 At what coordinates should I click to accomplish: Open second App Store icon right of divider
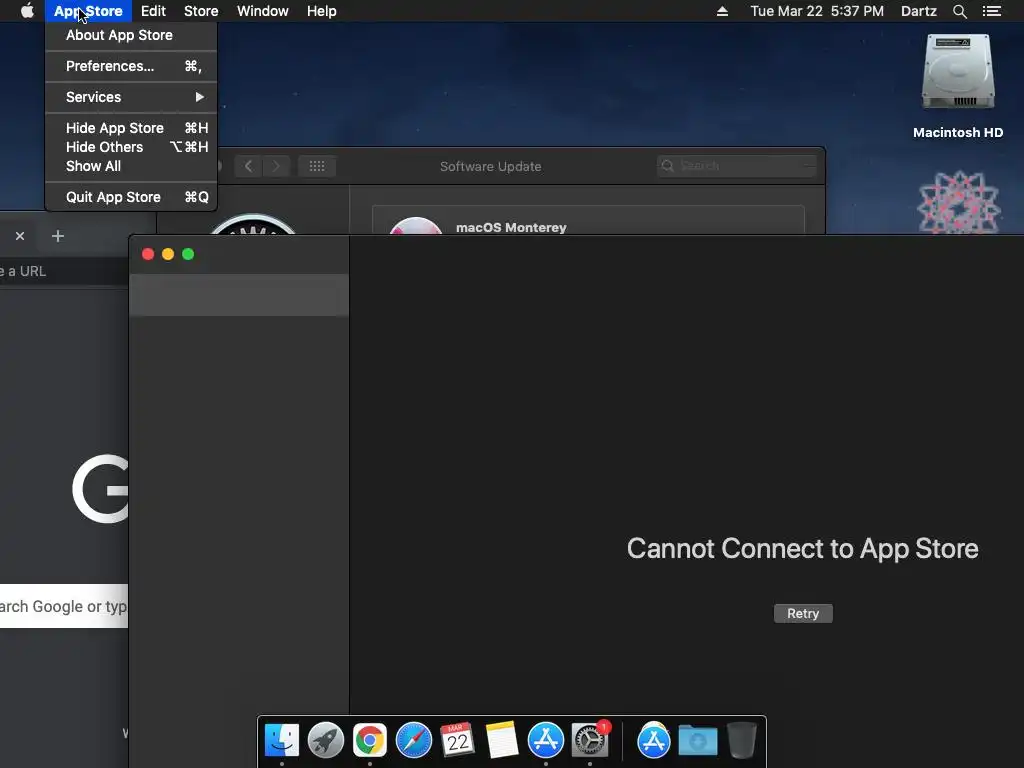pos(654,740)
